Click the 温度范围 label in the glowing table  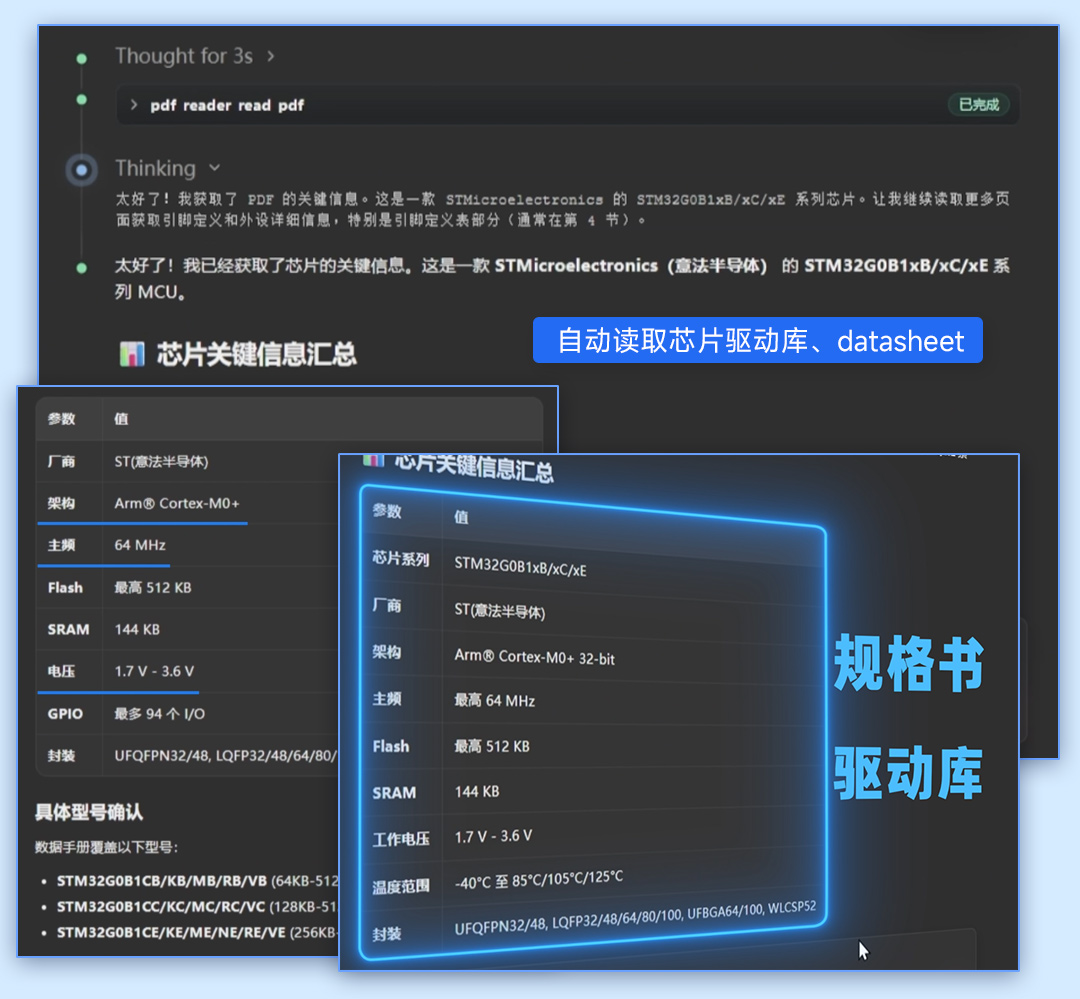401,887
